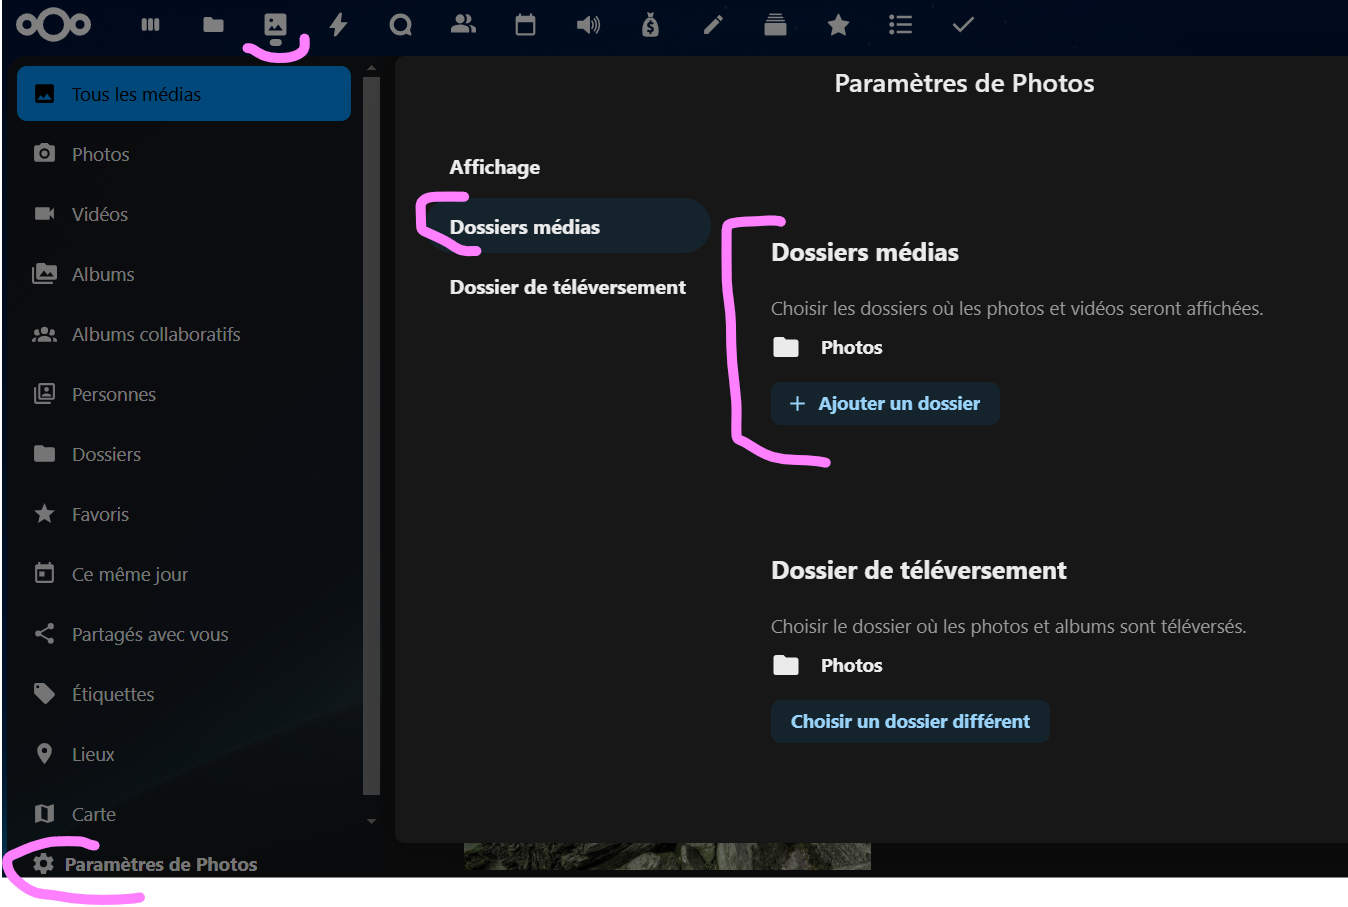The height and width of the screenshot is (907, 1348).
Task: Open Paramètres de Photos at the bottom
Action: point(160,864)
